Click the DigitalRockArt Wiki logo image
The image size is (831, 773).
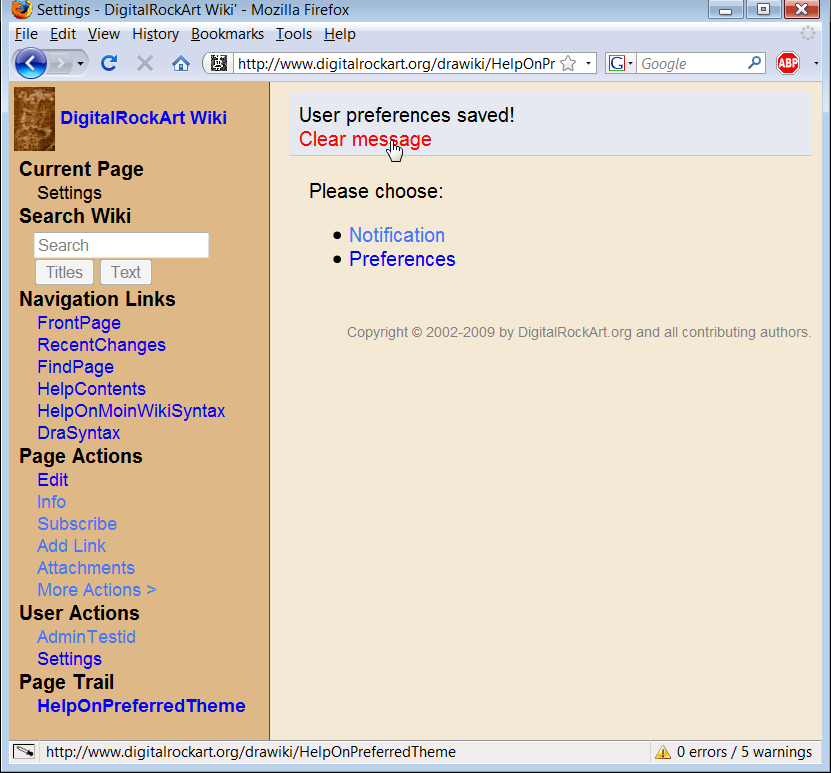coord(34,118)
